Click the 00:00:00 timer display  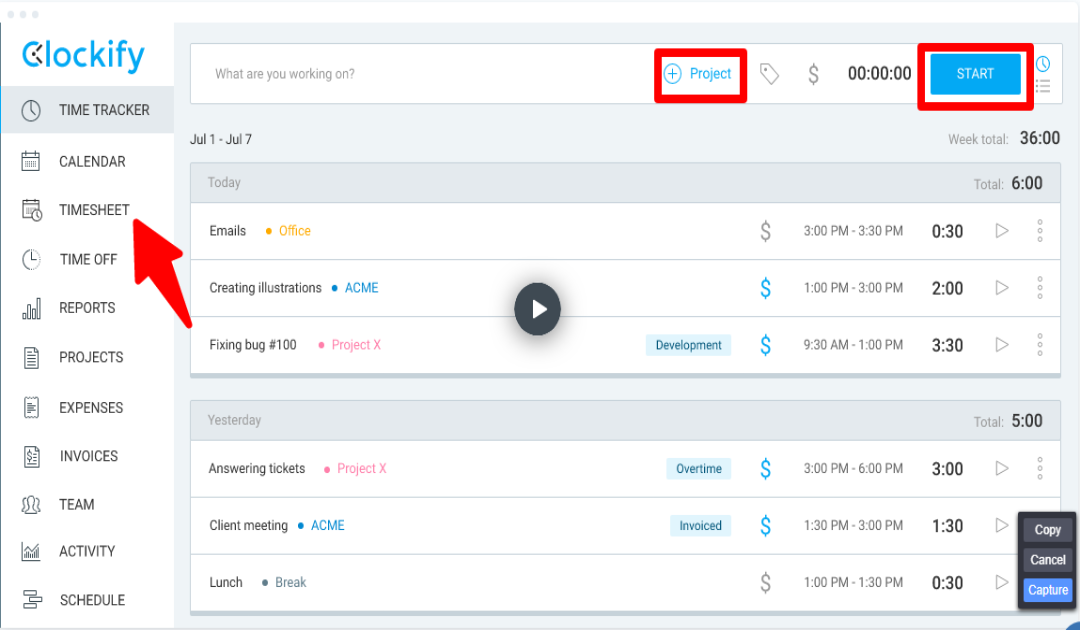tap(880, 74)
